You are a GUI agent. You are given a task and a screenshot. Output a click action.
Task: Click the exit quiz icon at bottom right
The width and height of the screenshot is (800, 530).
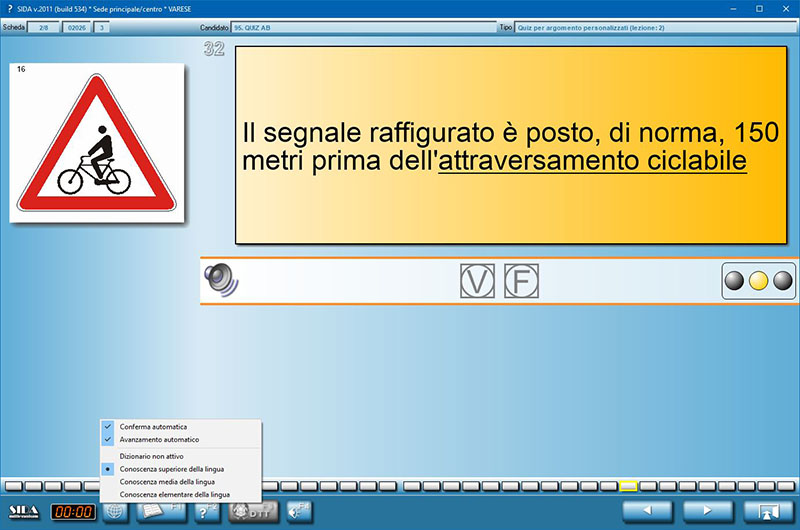767,511
